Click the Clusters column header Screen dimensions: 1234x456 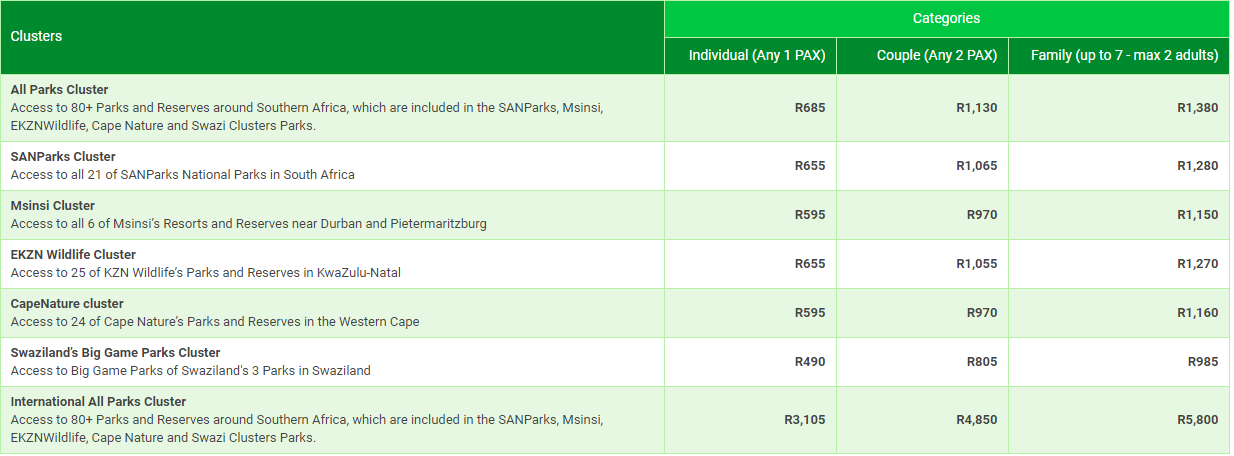pyautogui.click(x=332, y=37)
